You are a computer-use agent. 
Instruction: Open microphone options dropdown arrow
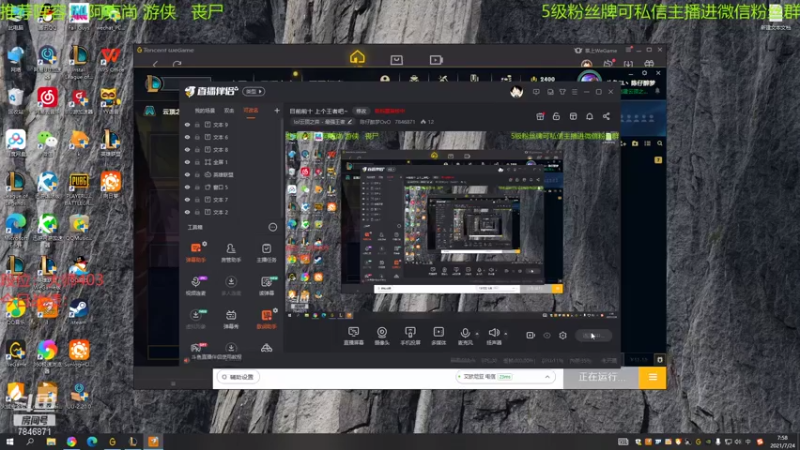click(x=477, y=334)
